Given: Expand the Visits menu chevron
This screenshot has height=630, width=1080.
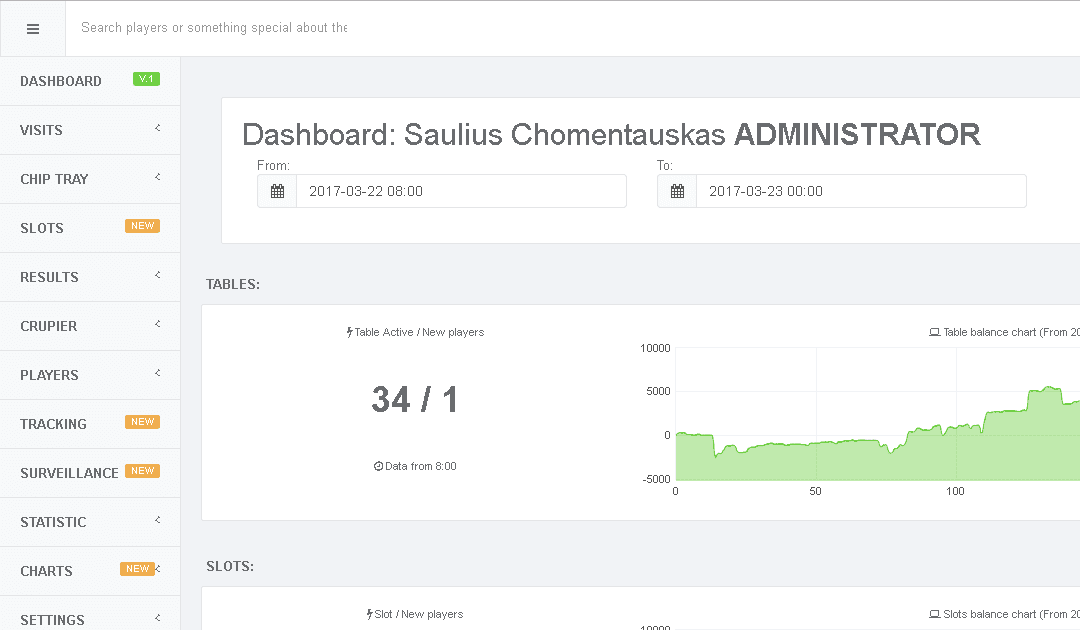Looking at the screenshot, I should (x=158, y=128).
